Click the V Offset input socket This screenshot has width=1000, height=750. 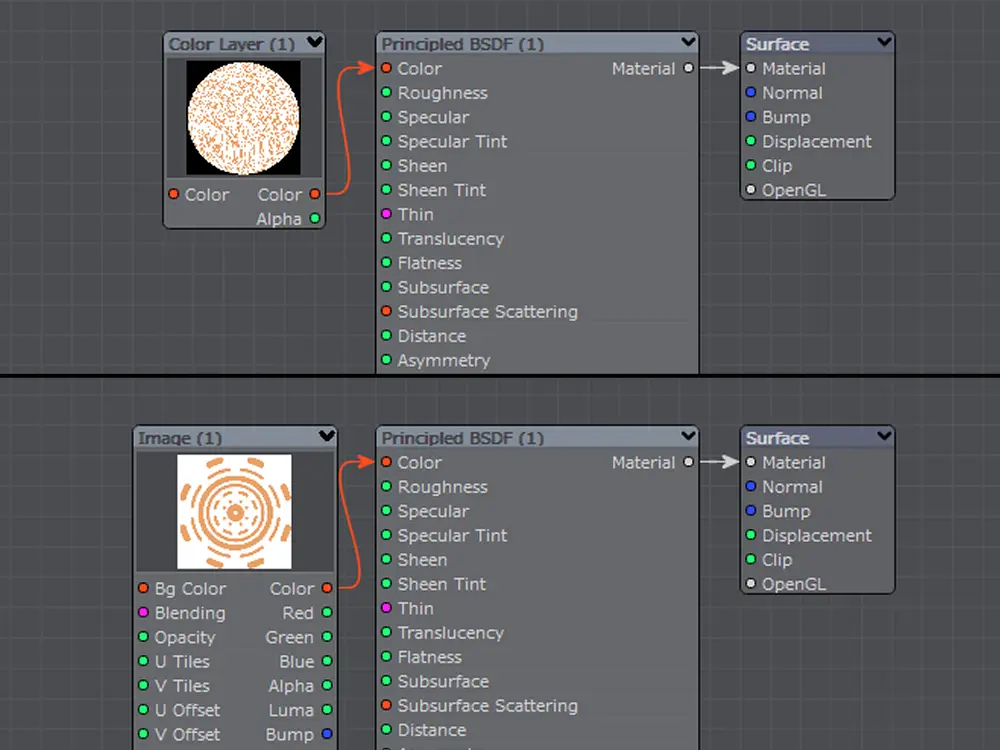pos(143,734)
